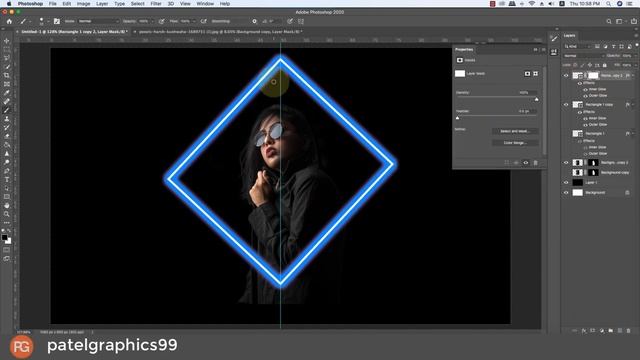
Task: Open the Filter menu
Action: pyautogui.click(x=156, y=4)
